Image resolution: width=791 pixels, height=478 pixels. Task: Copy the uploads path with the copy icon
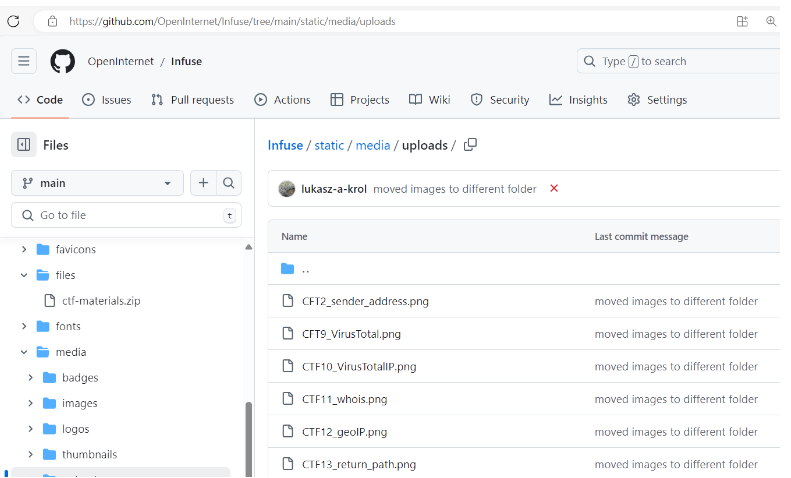coord(470,145)
